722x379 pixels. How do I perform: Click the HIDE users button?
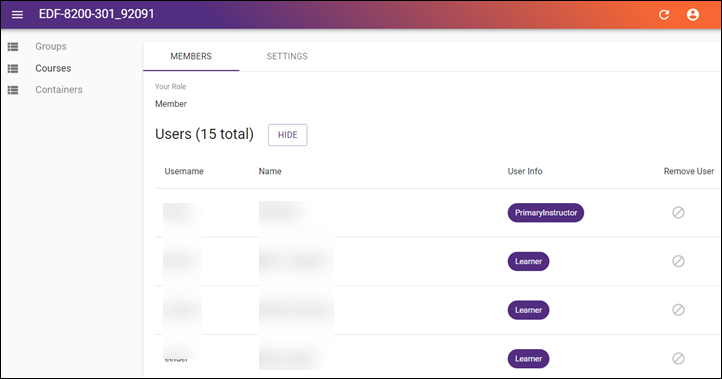click(x=288, y=135)
